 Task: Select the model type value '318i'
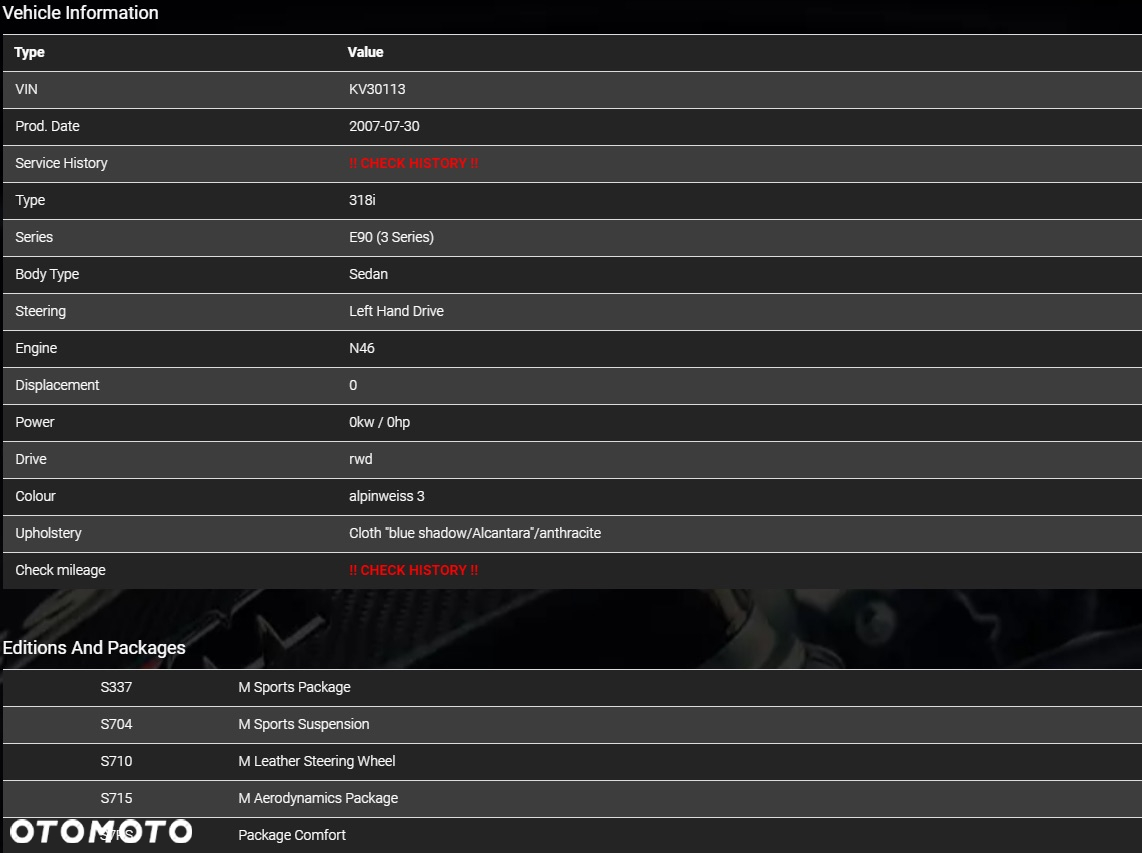coord(362,200)
